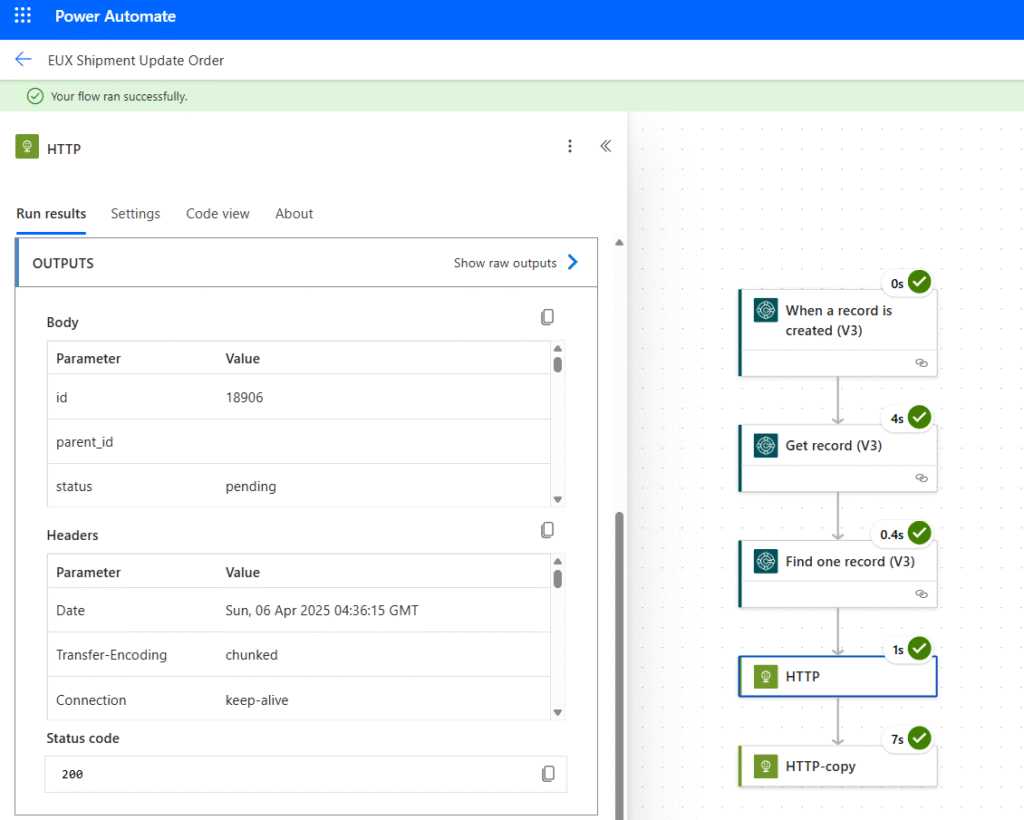
Task: Click the green checkmark on Find one record
Action: tap(920, 533)
